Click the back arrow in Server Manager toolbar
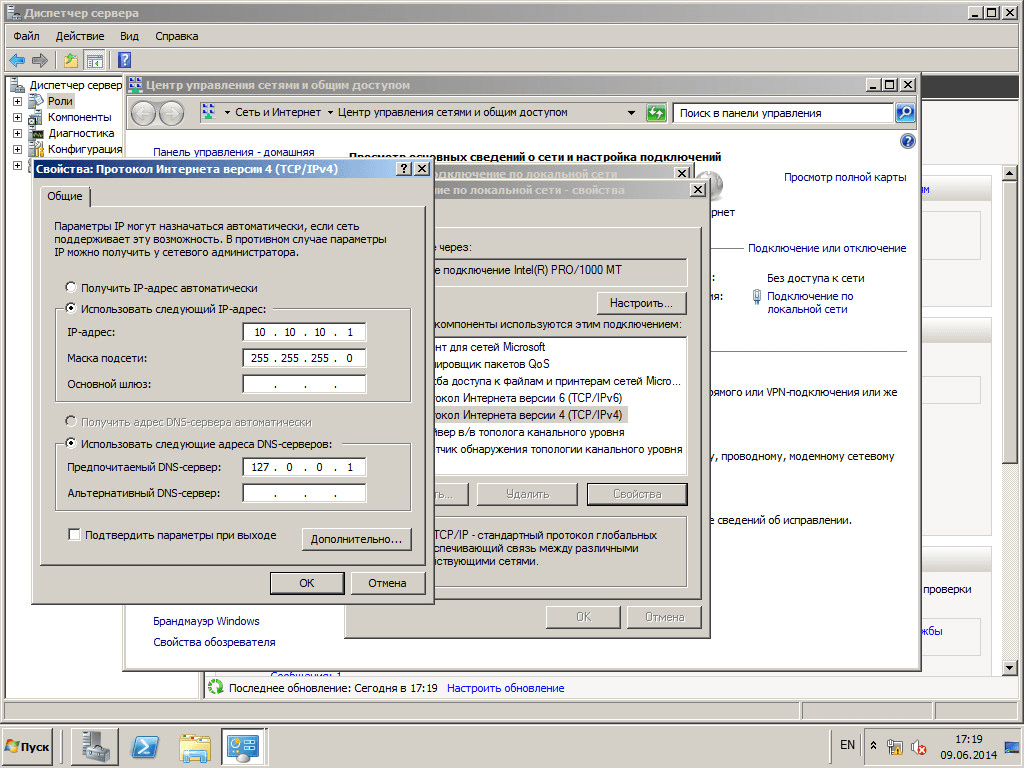The width and height of the screenshot is (1024, 768). (17, 60)
